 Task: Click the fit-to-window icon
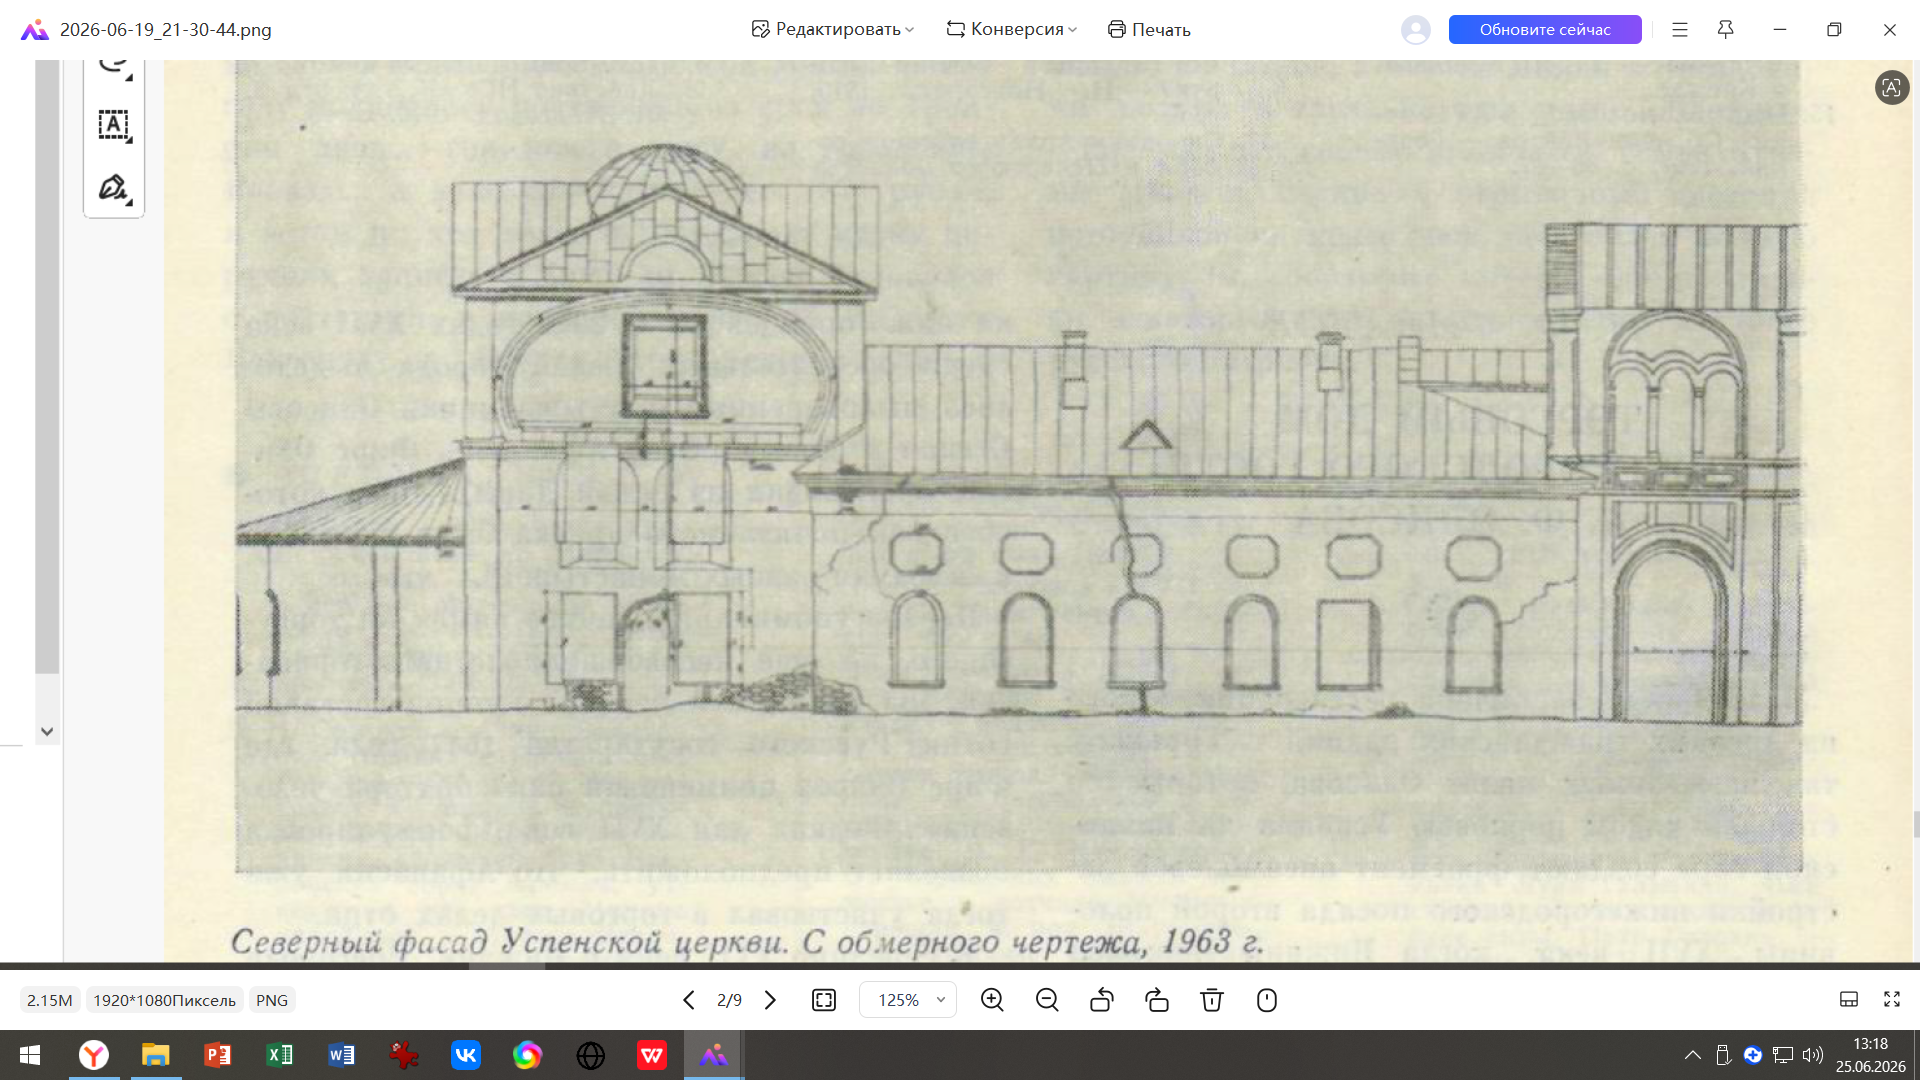[x=824, y=1000]
